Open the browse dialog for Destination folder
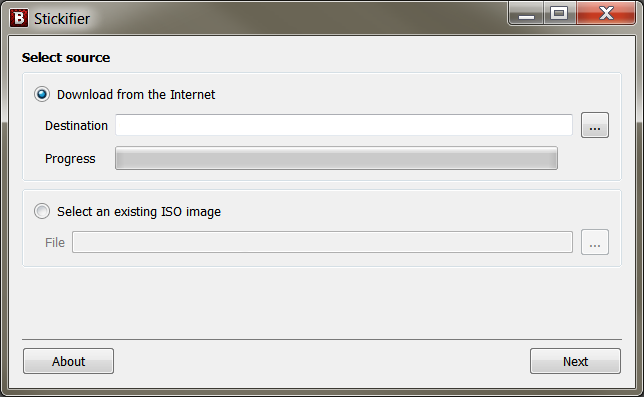This screenshot has height=397, width=644. tap(595, 125)
